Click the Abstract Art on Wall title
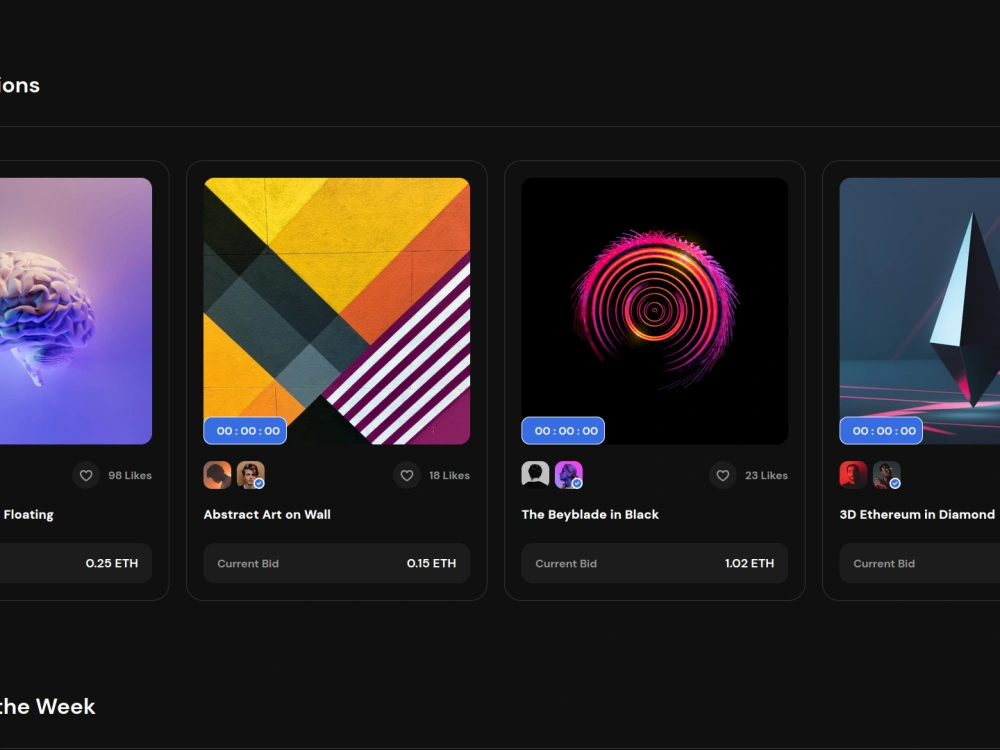The width and height of the screenshot is (1000, 750). [267, 515]
